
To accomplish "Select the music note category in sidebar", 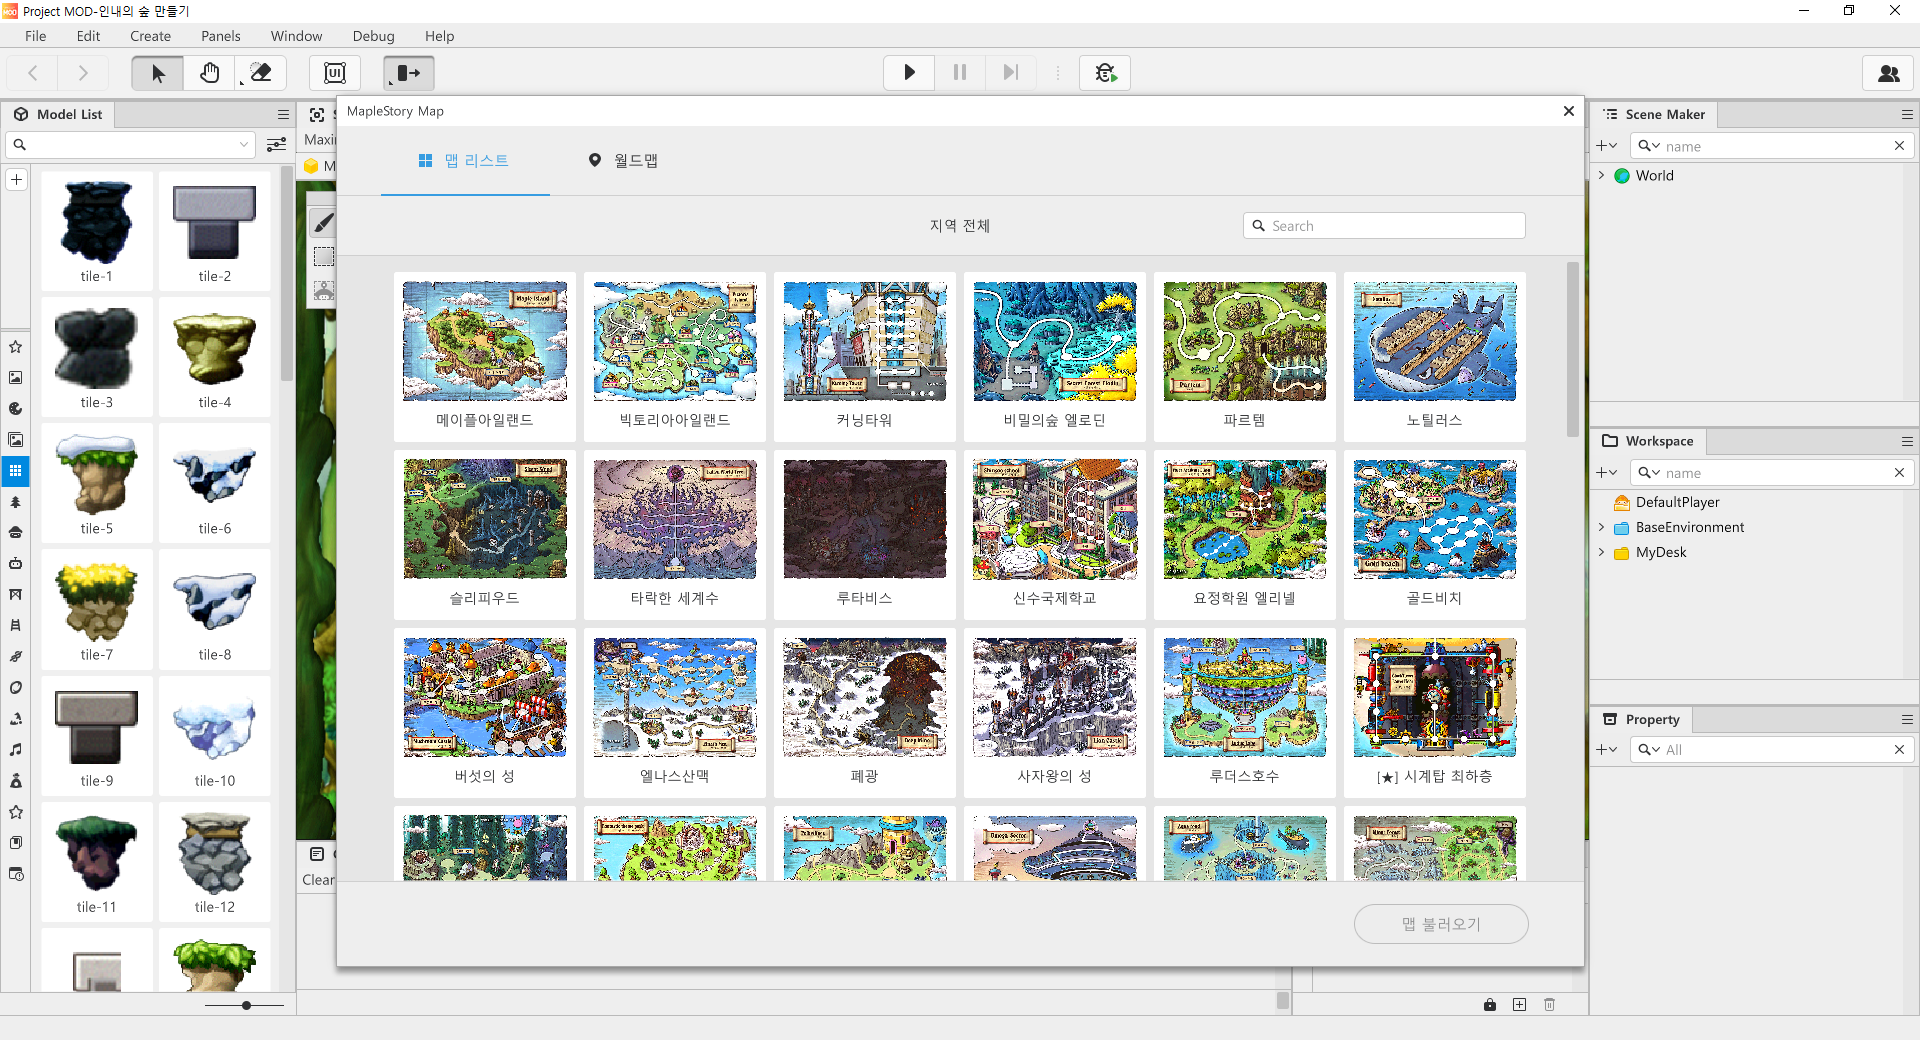I will pos(15,750).
